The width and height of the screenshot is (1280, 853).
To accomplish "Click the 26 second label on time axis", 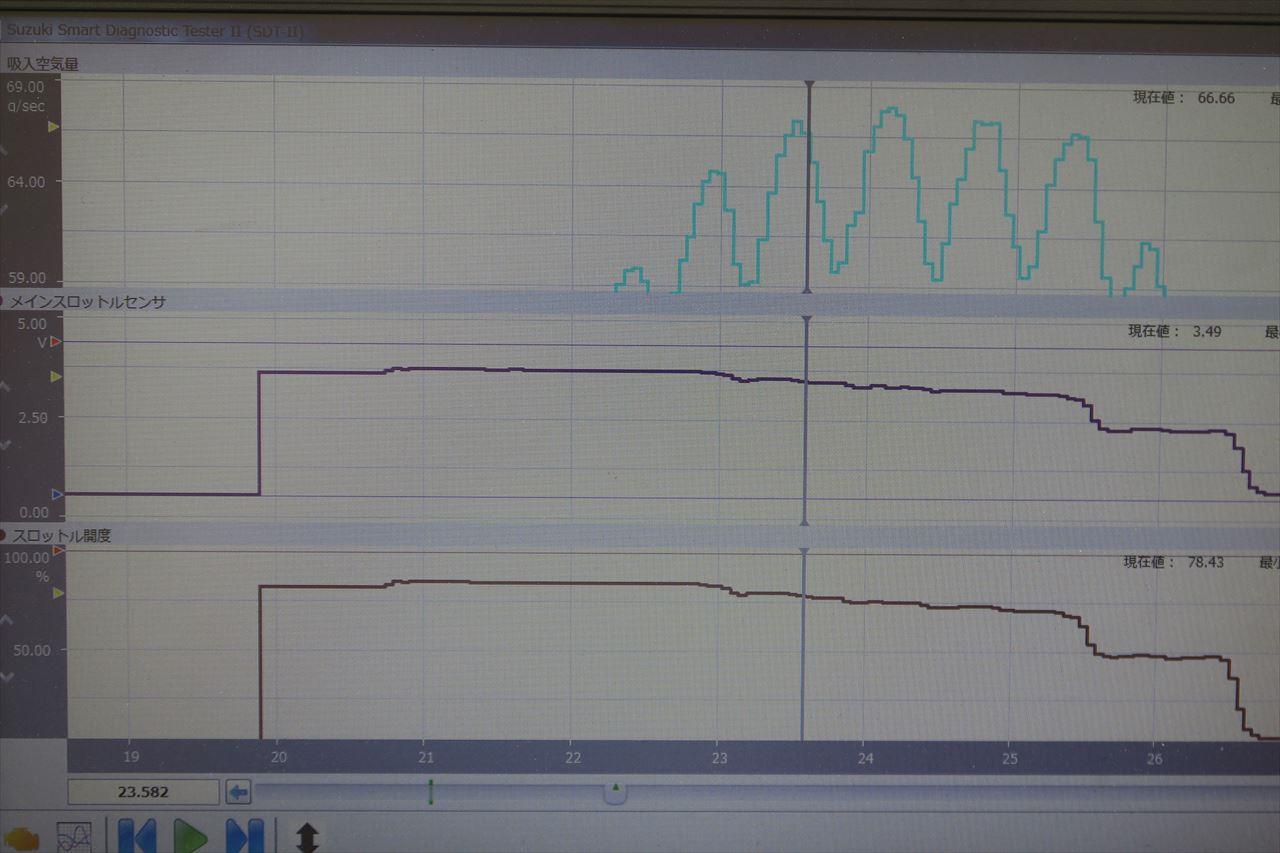I will 1154,758.
